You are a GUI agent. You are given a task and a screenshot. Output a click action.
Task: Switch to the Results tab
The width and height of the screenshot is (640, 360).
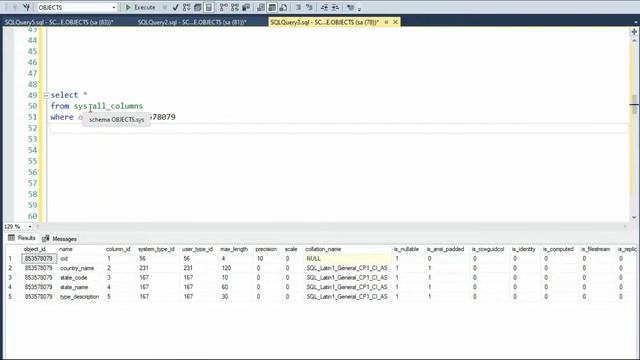pyautogui.click(x=22, y=238)
